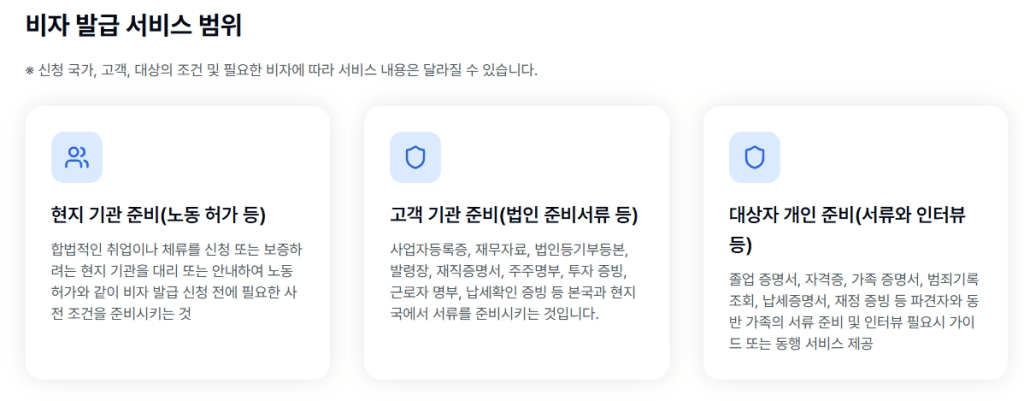The height and width of the screenshot is (401, 1024).
Task: Click the people icon in the first card
Action: point(77,157)
